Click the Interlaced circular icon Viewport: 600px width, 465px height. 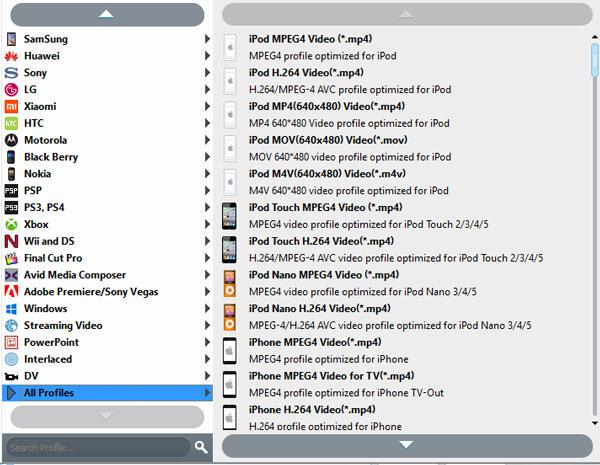[11, 359]
